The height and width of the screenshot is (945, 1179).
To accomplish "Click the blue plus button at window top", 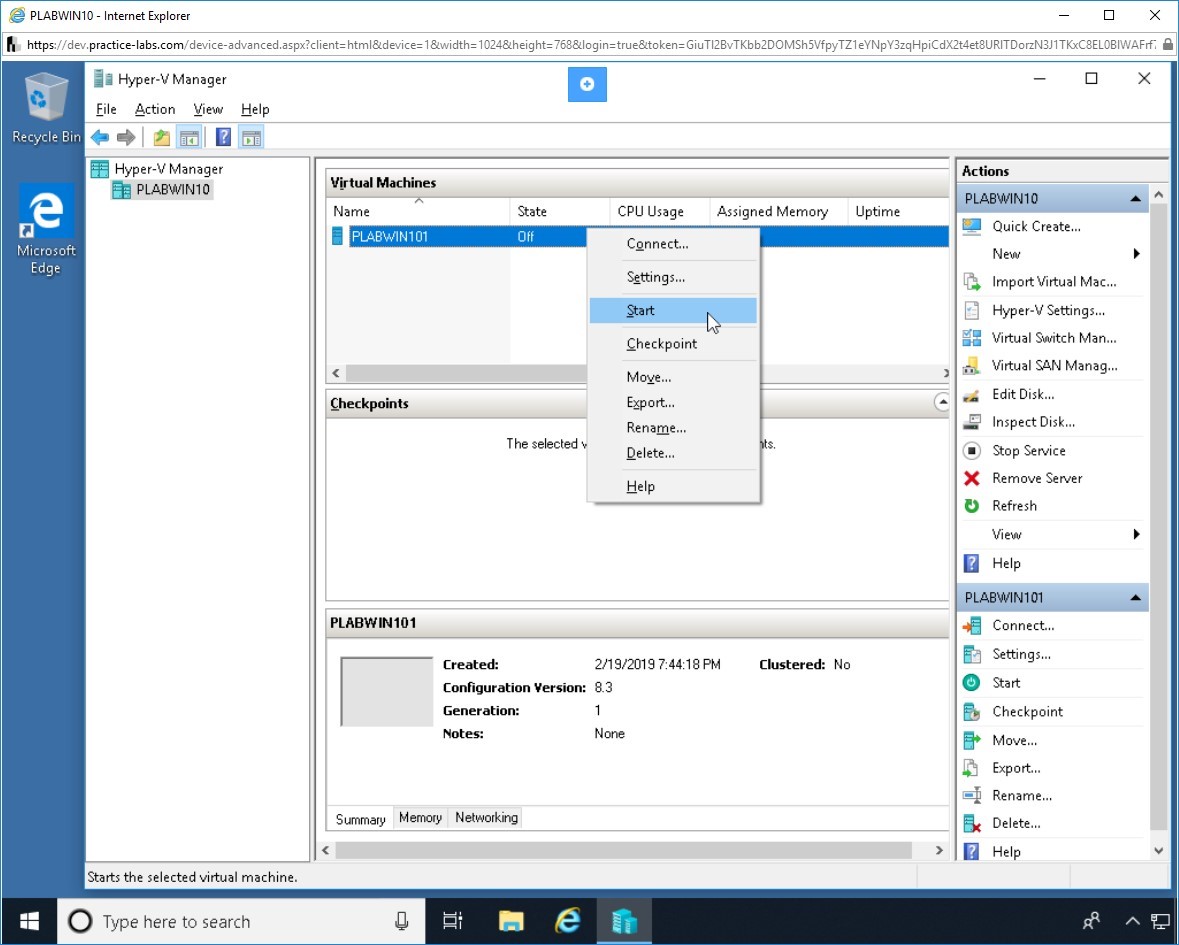I will (587, 84).
